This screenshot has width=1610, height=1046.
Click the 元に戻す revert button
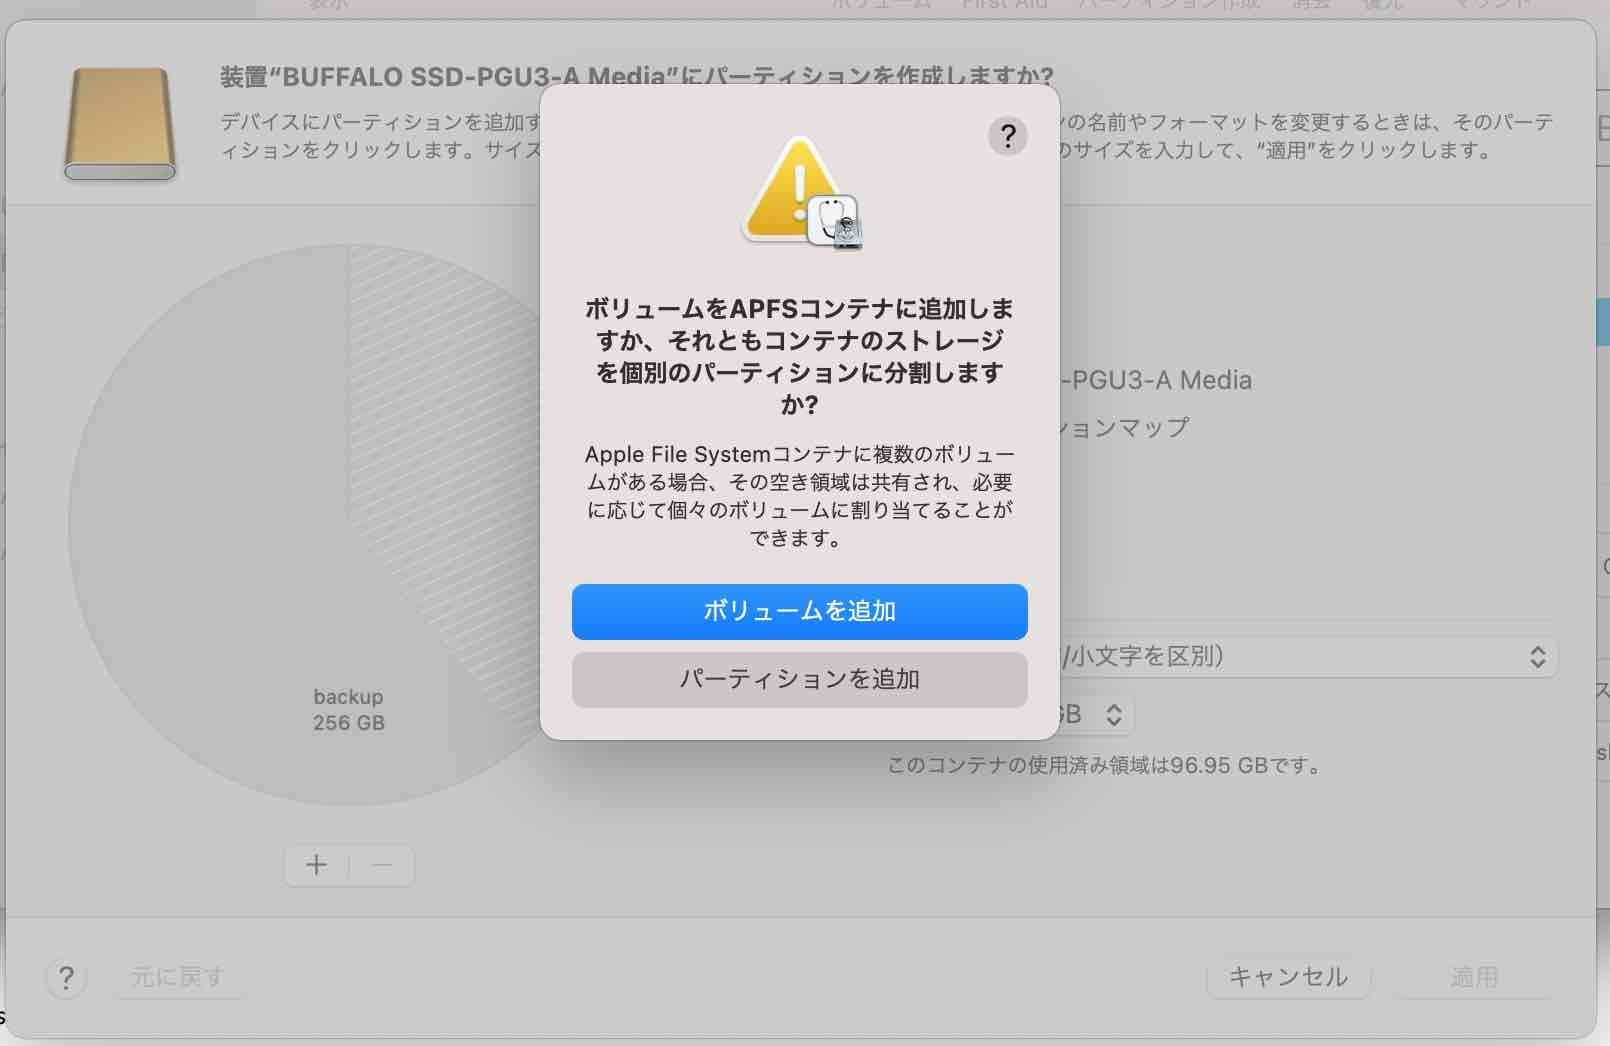177,976
